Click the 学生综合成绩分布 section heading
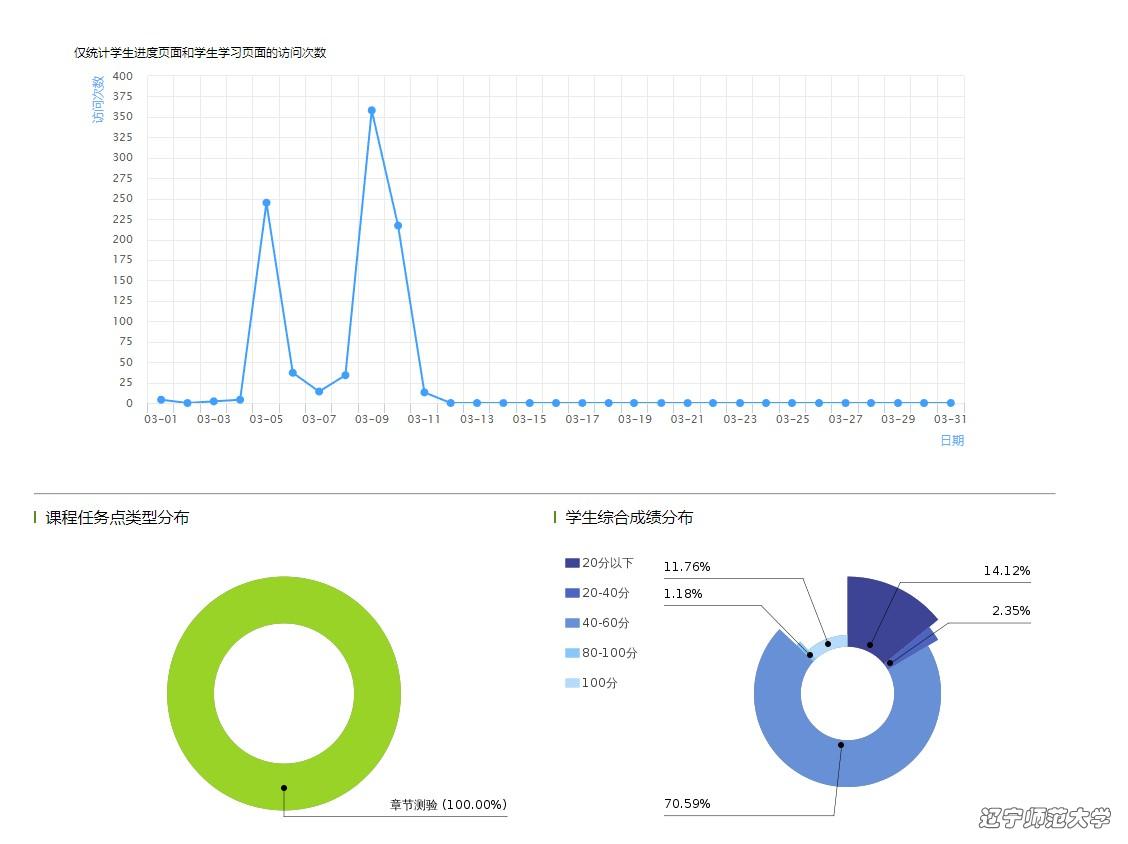The height and width of the screenshot is (844, 1128). 629,517
